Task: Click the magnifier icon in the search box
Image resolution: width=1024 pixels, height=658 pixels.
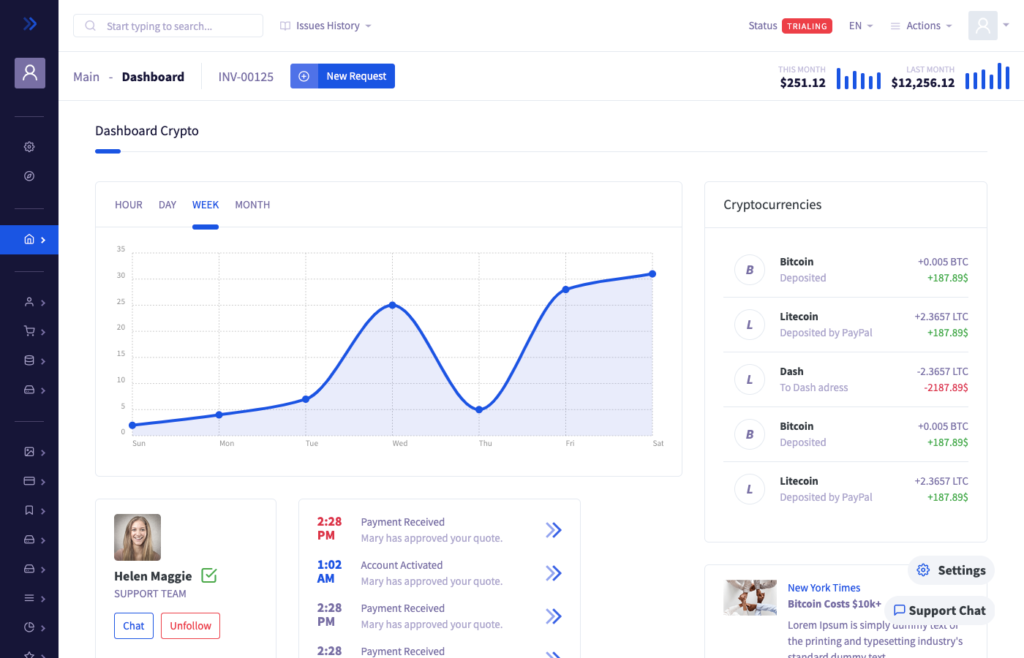Action: tap(90, 25)
